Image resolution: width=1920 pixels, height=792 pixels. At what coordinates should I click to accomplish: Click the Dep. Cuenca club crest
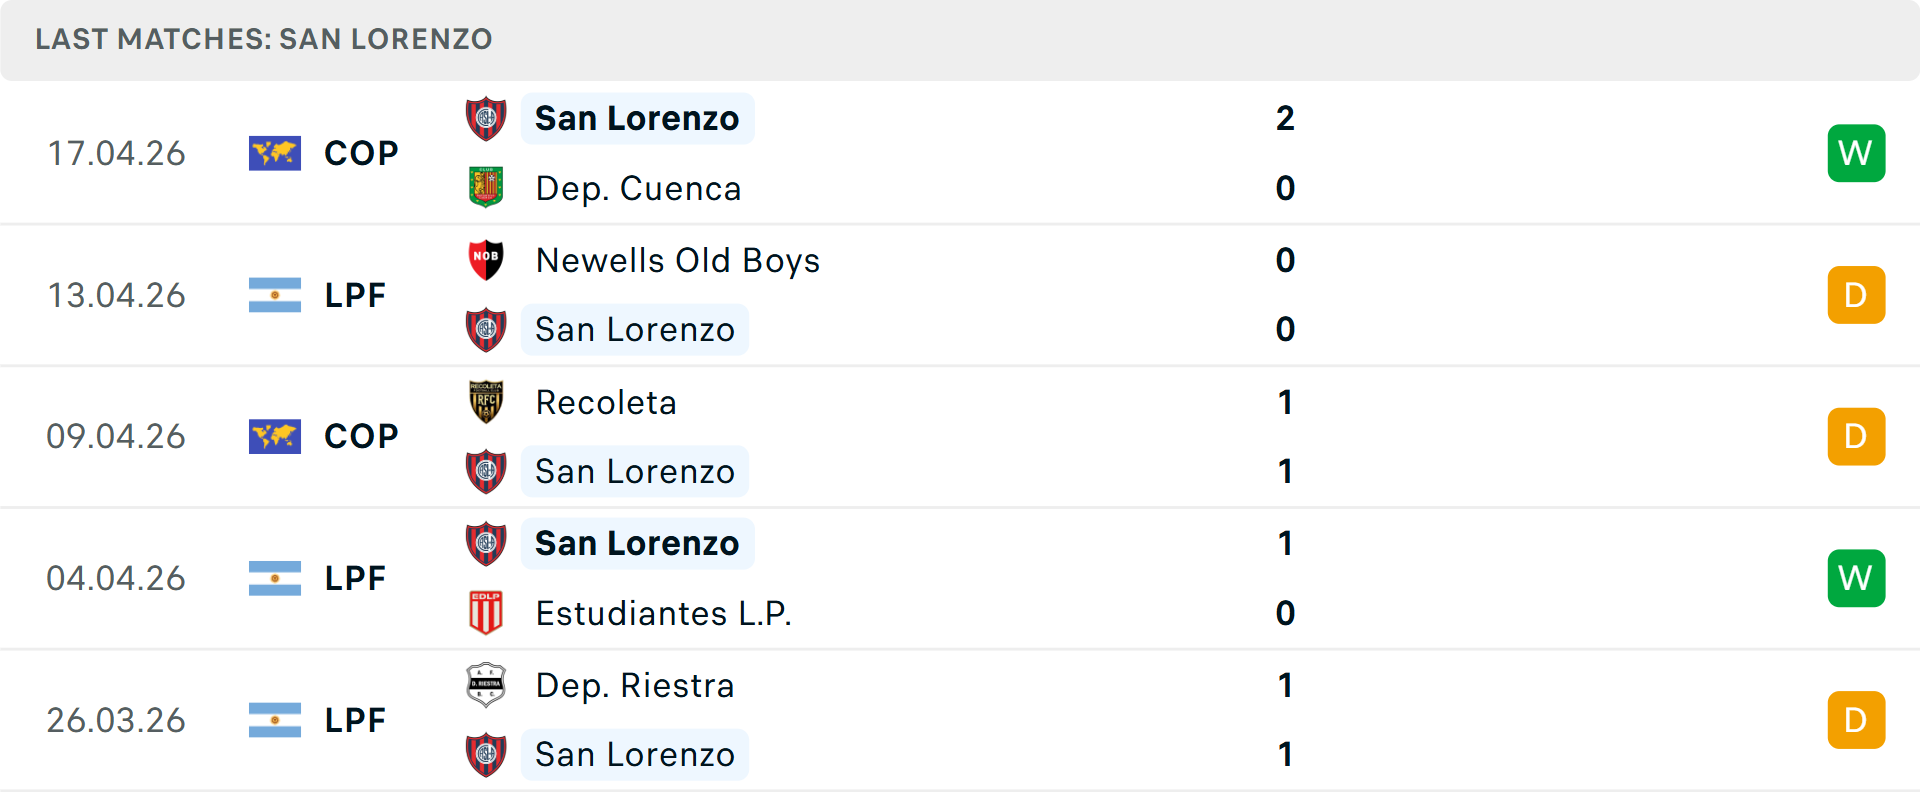click(486, 188)
